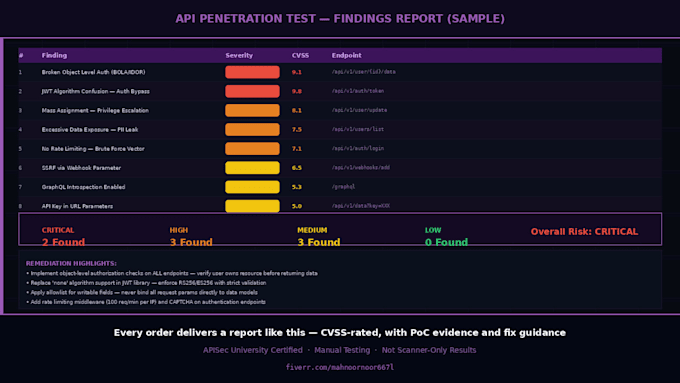Screen dimensions: 680x383
Task: Click finding "GraphQL Introspection Enabled"
Action: coord(83,187)
